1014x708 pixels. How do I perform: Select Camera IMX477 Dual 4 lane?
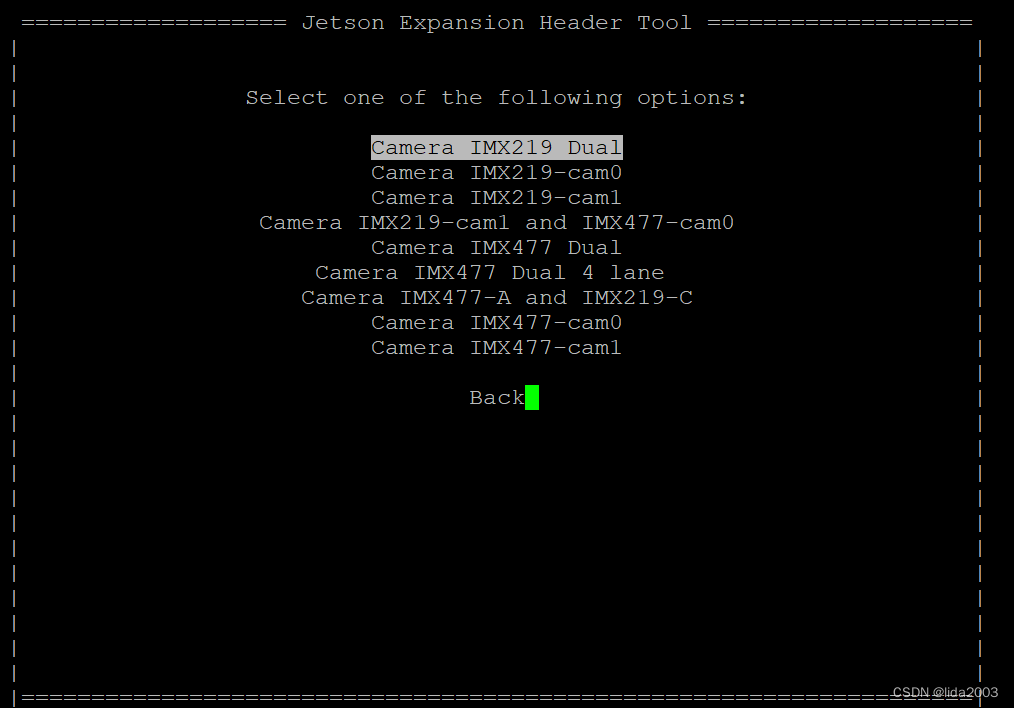click(490, 272)
